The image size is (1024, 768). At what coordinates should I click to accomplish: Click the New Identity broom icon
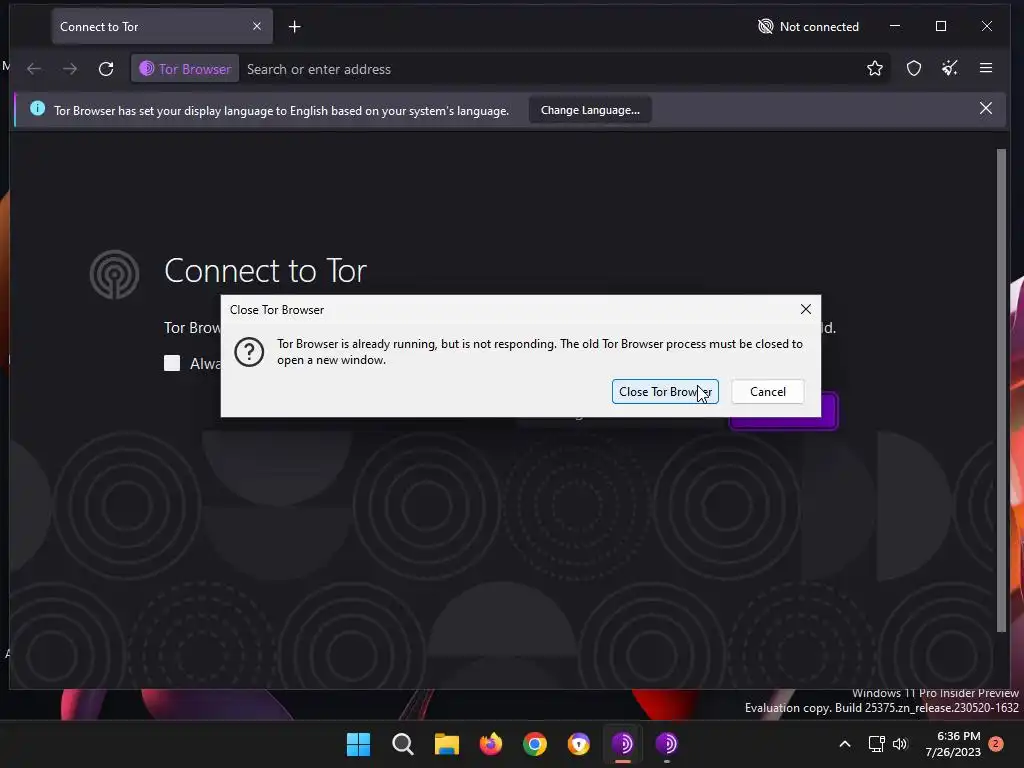coord(950,68)
